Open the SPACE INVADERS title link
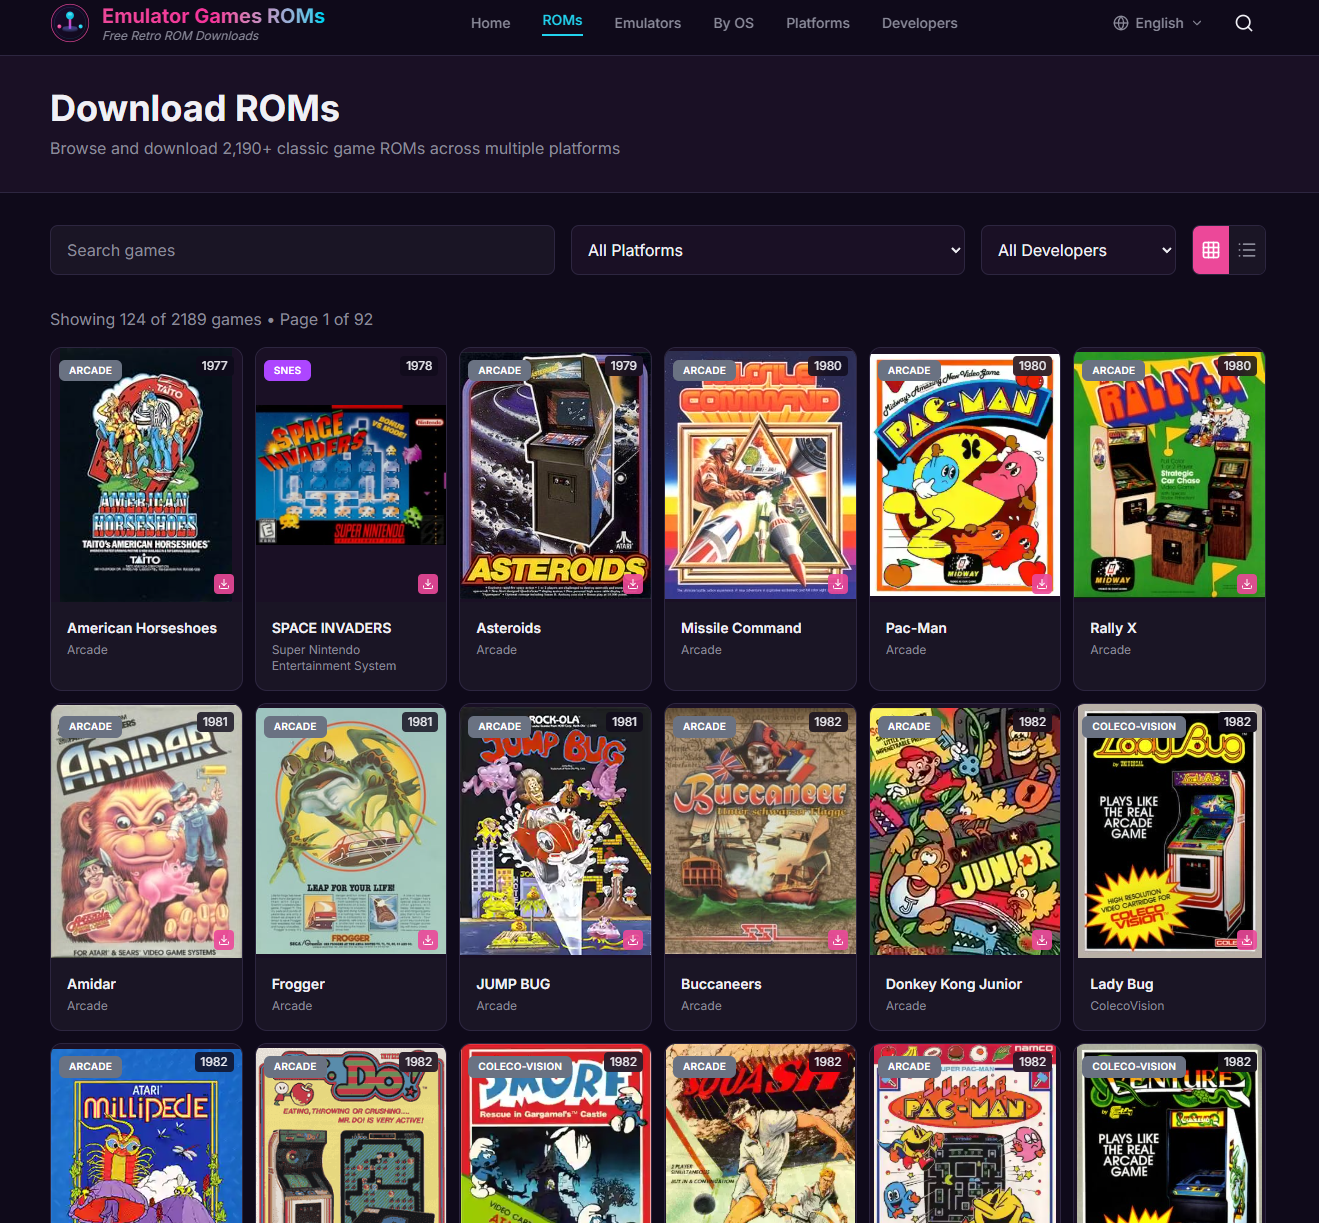The width and height of the screenshot is (1319, 1223). point(331,628)
